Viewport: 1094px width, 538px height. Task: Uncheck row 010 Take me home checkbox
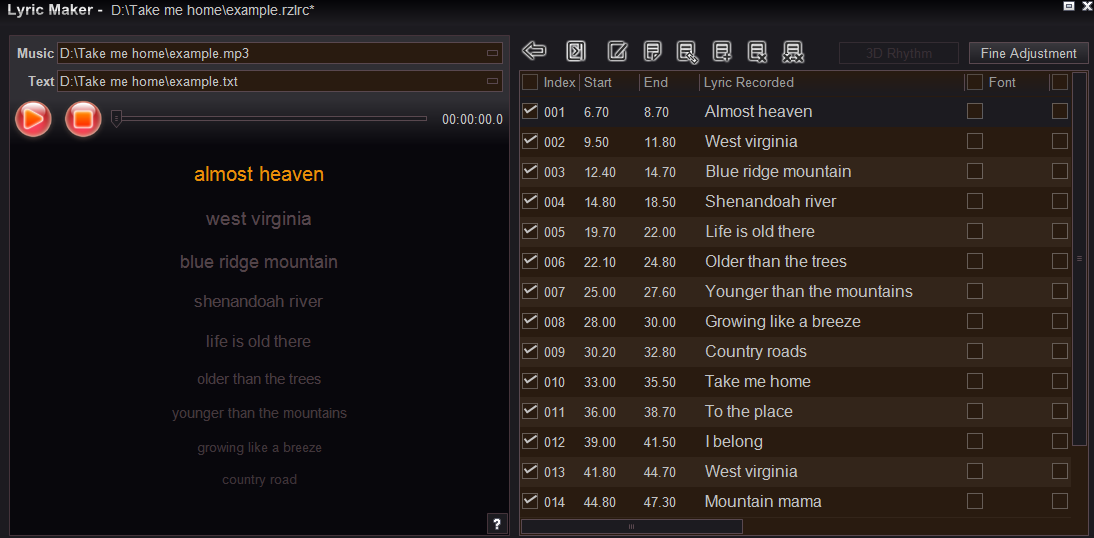pos(530,381)
